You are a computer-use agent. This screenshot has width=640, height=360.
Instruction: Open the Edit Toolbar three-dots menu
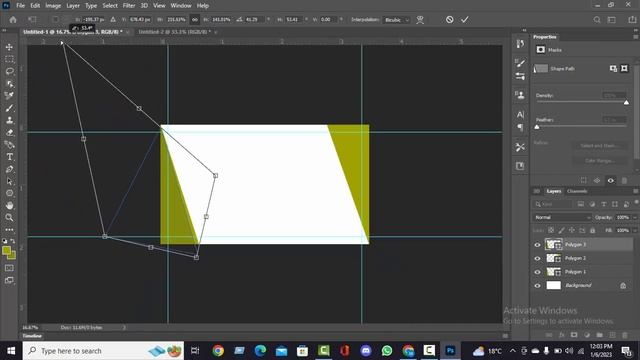(9, 229)
